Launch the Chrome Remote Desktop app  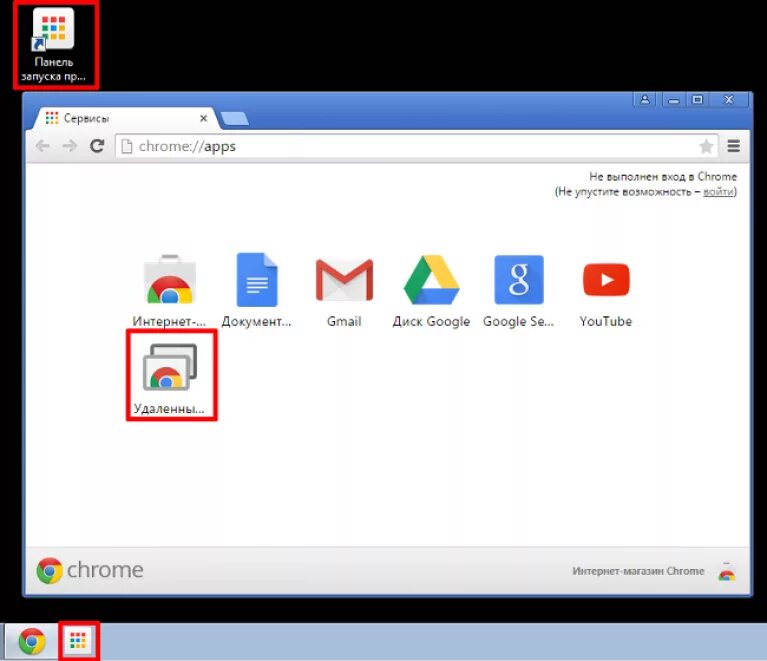click(x=170, y=367)
